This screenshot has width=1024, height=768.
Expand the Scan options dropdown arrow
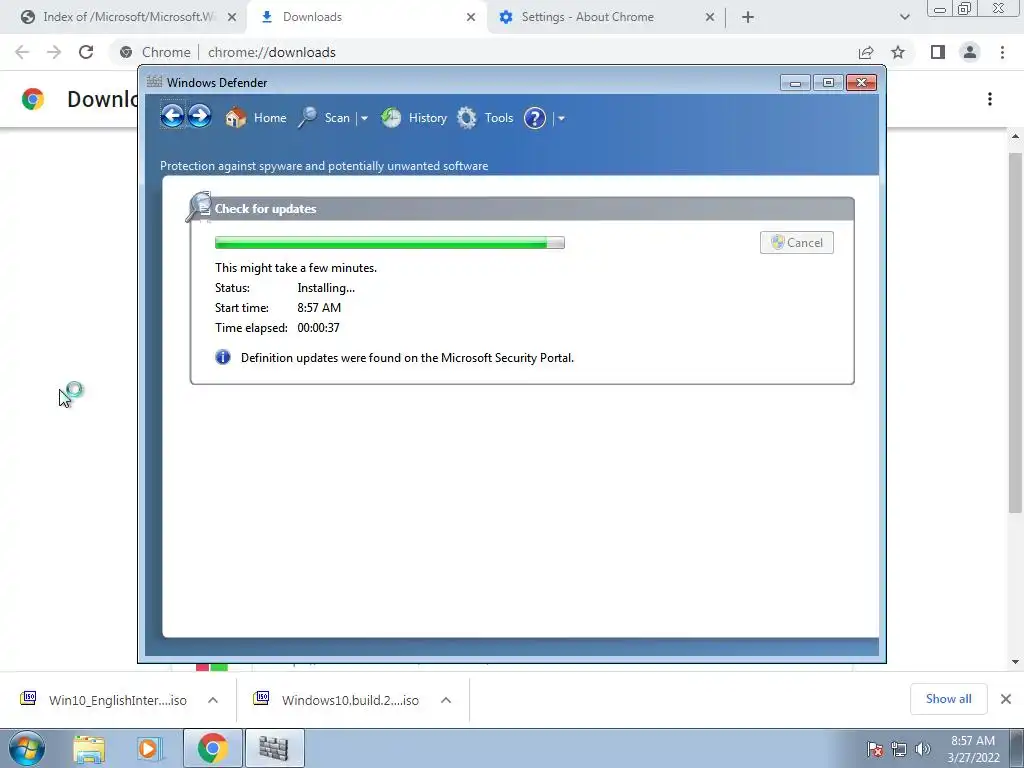click(364, 118)
